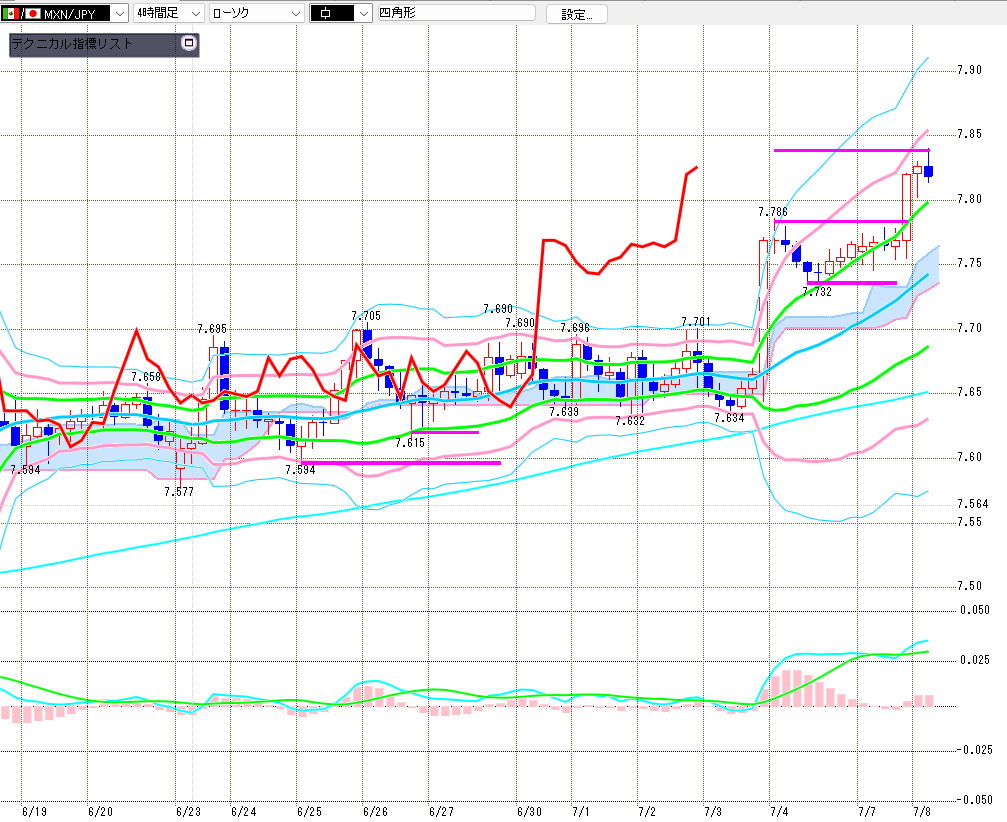This screenshot has height=822, width=1007.
Task: Click the 7.634 price label
Action: pos(729,418)
